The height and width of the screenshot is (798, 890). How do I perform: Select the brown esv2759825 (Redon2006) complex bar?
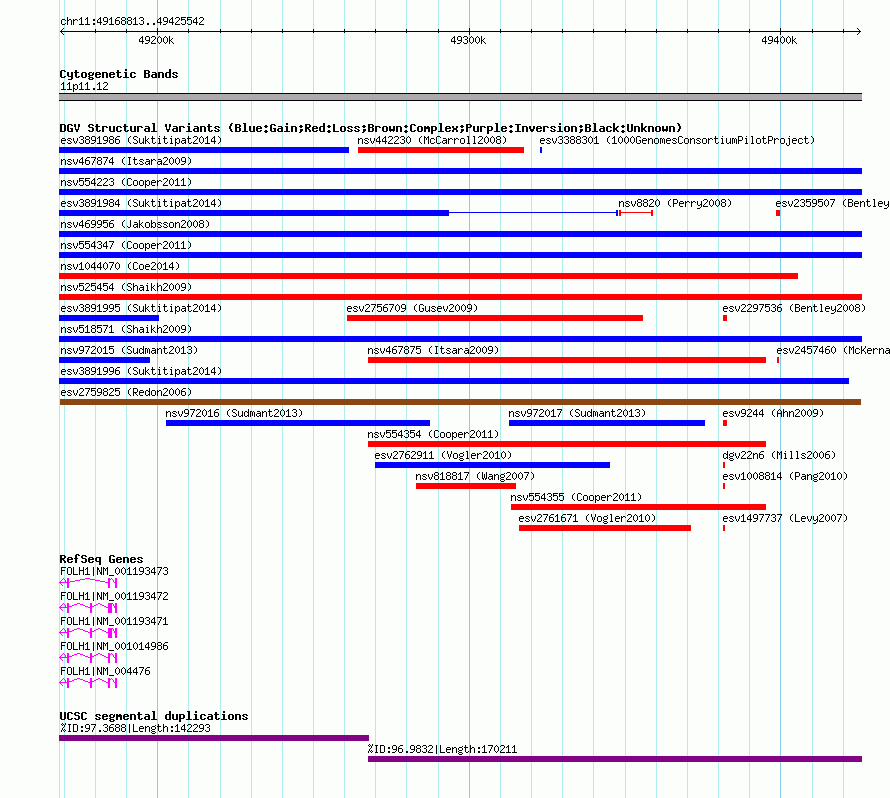(460, 402)
